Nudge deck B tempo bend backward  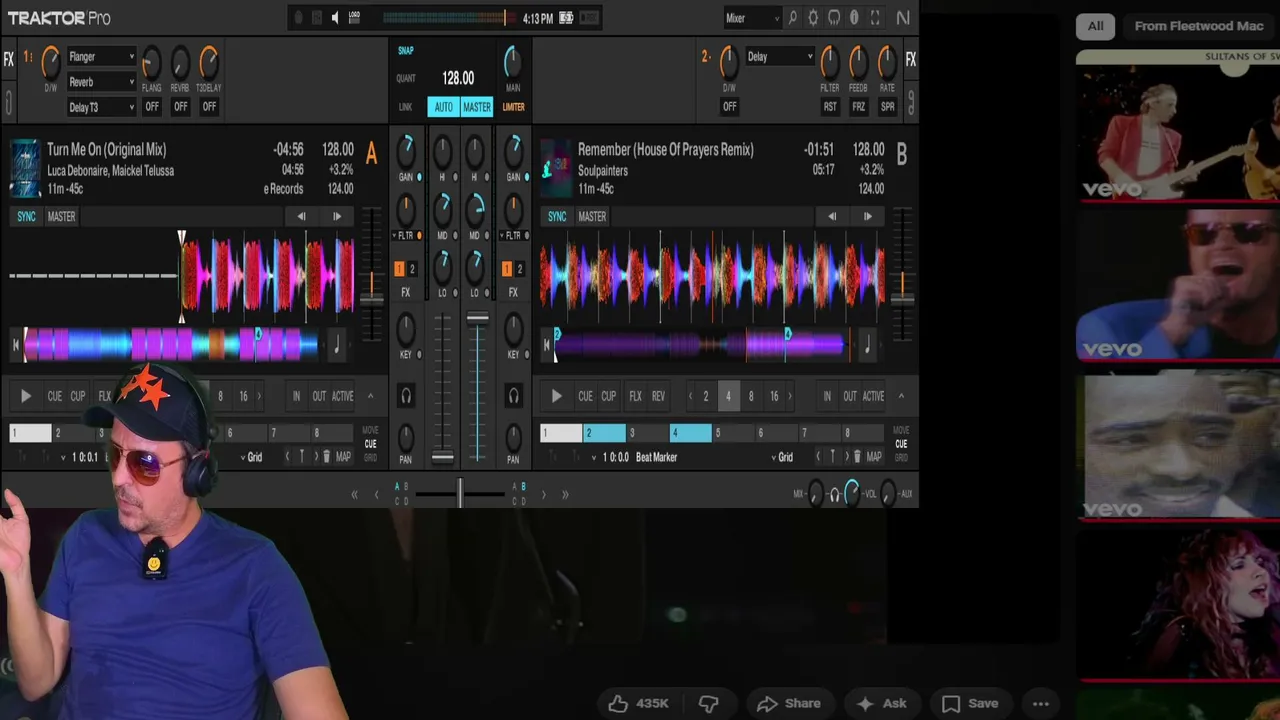pos(831,216)
